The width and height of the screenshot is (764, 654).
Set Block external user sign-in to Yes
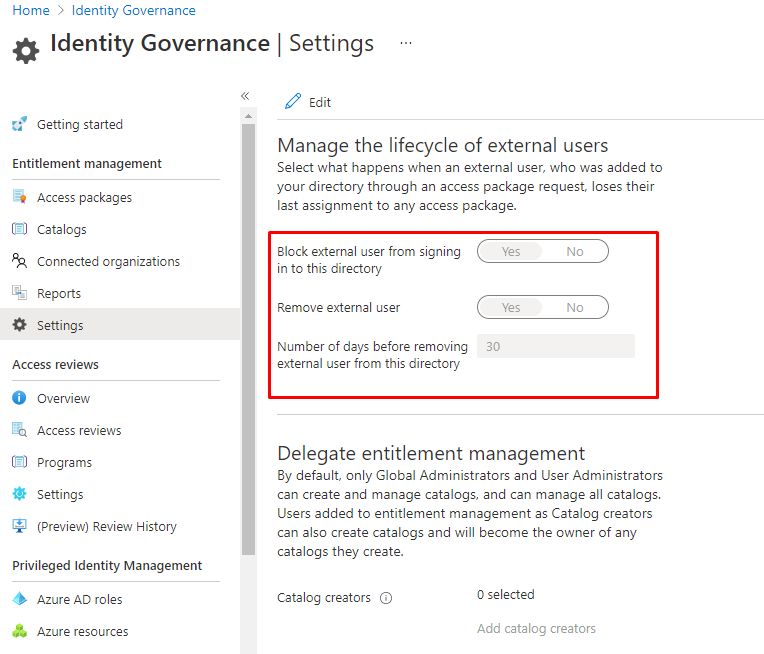(x=510, y=252)
